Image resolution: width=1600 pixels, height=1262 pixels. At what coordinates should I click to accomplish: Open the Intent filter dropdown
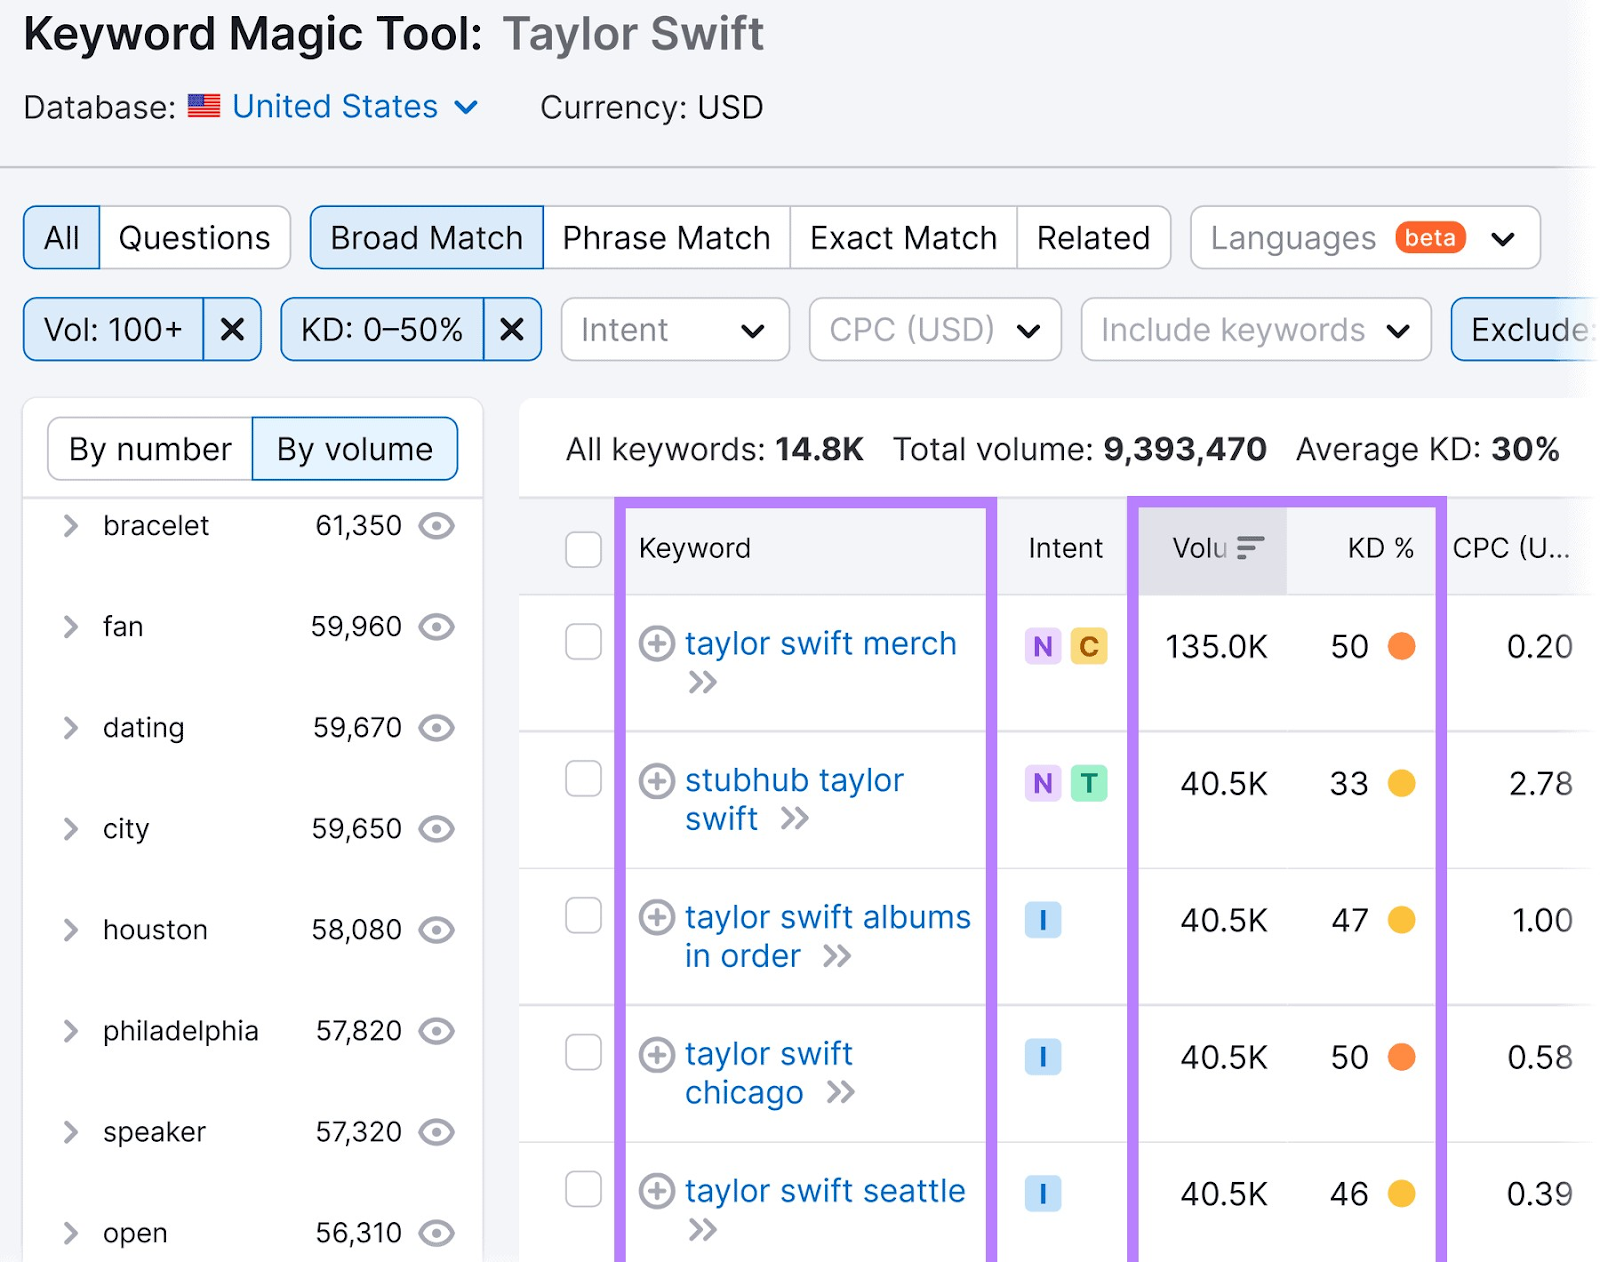pyautogui.click(x=674, y=330)
